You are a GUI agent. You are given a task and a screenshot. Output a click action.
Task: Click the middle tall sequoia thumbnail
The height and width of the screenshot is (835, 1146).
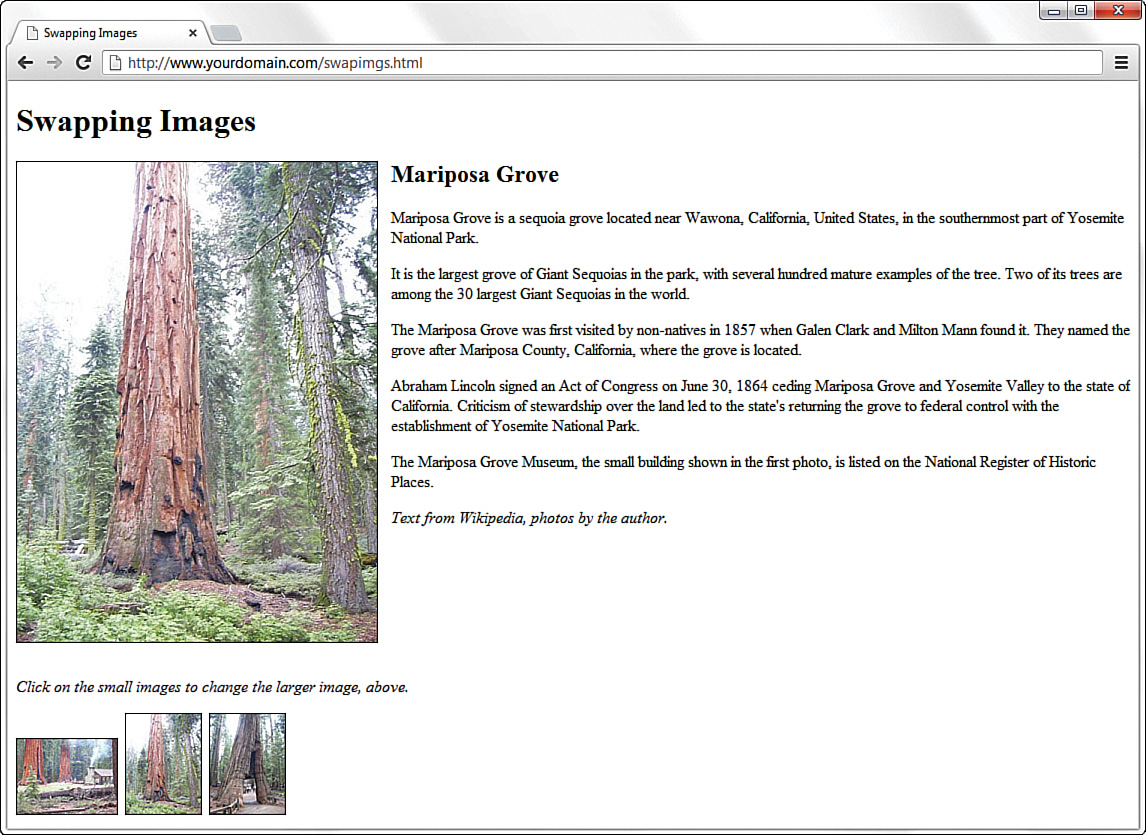[163, 763]
